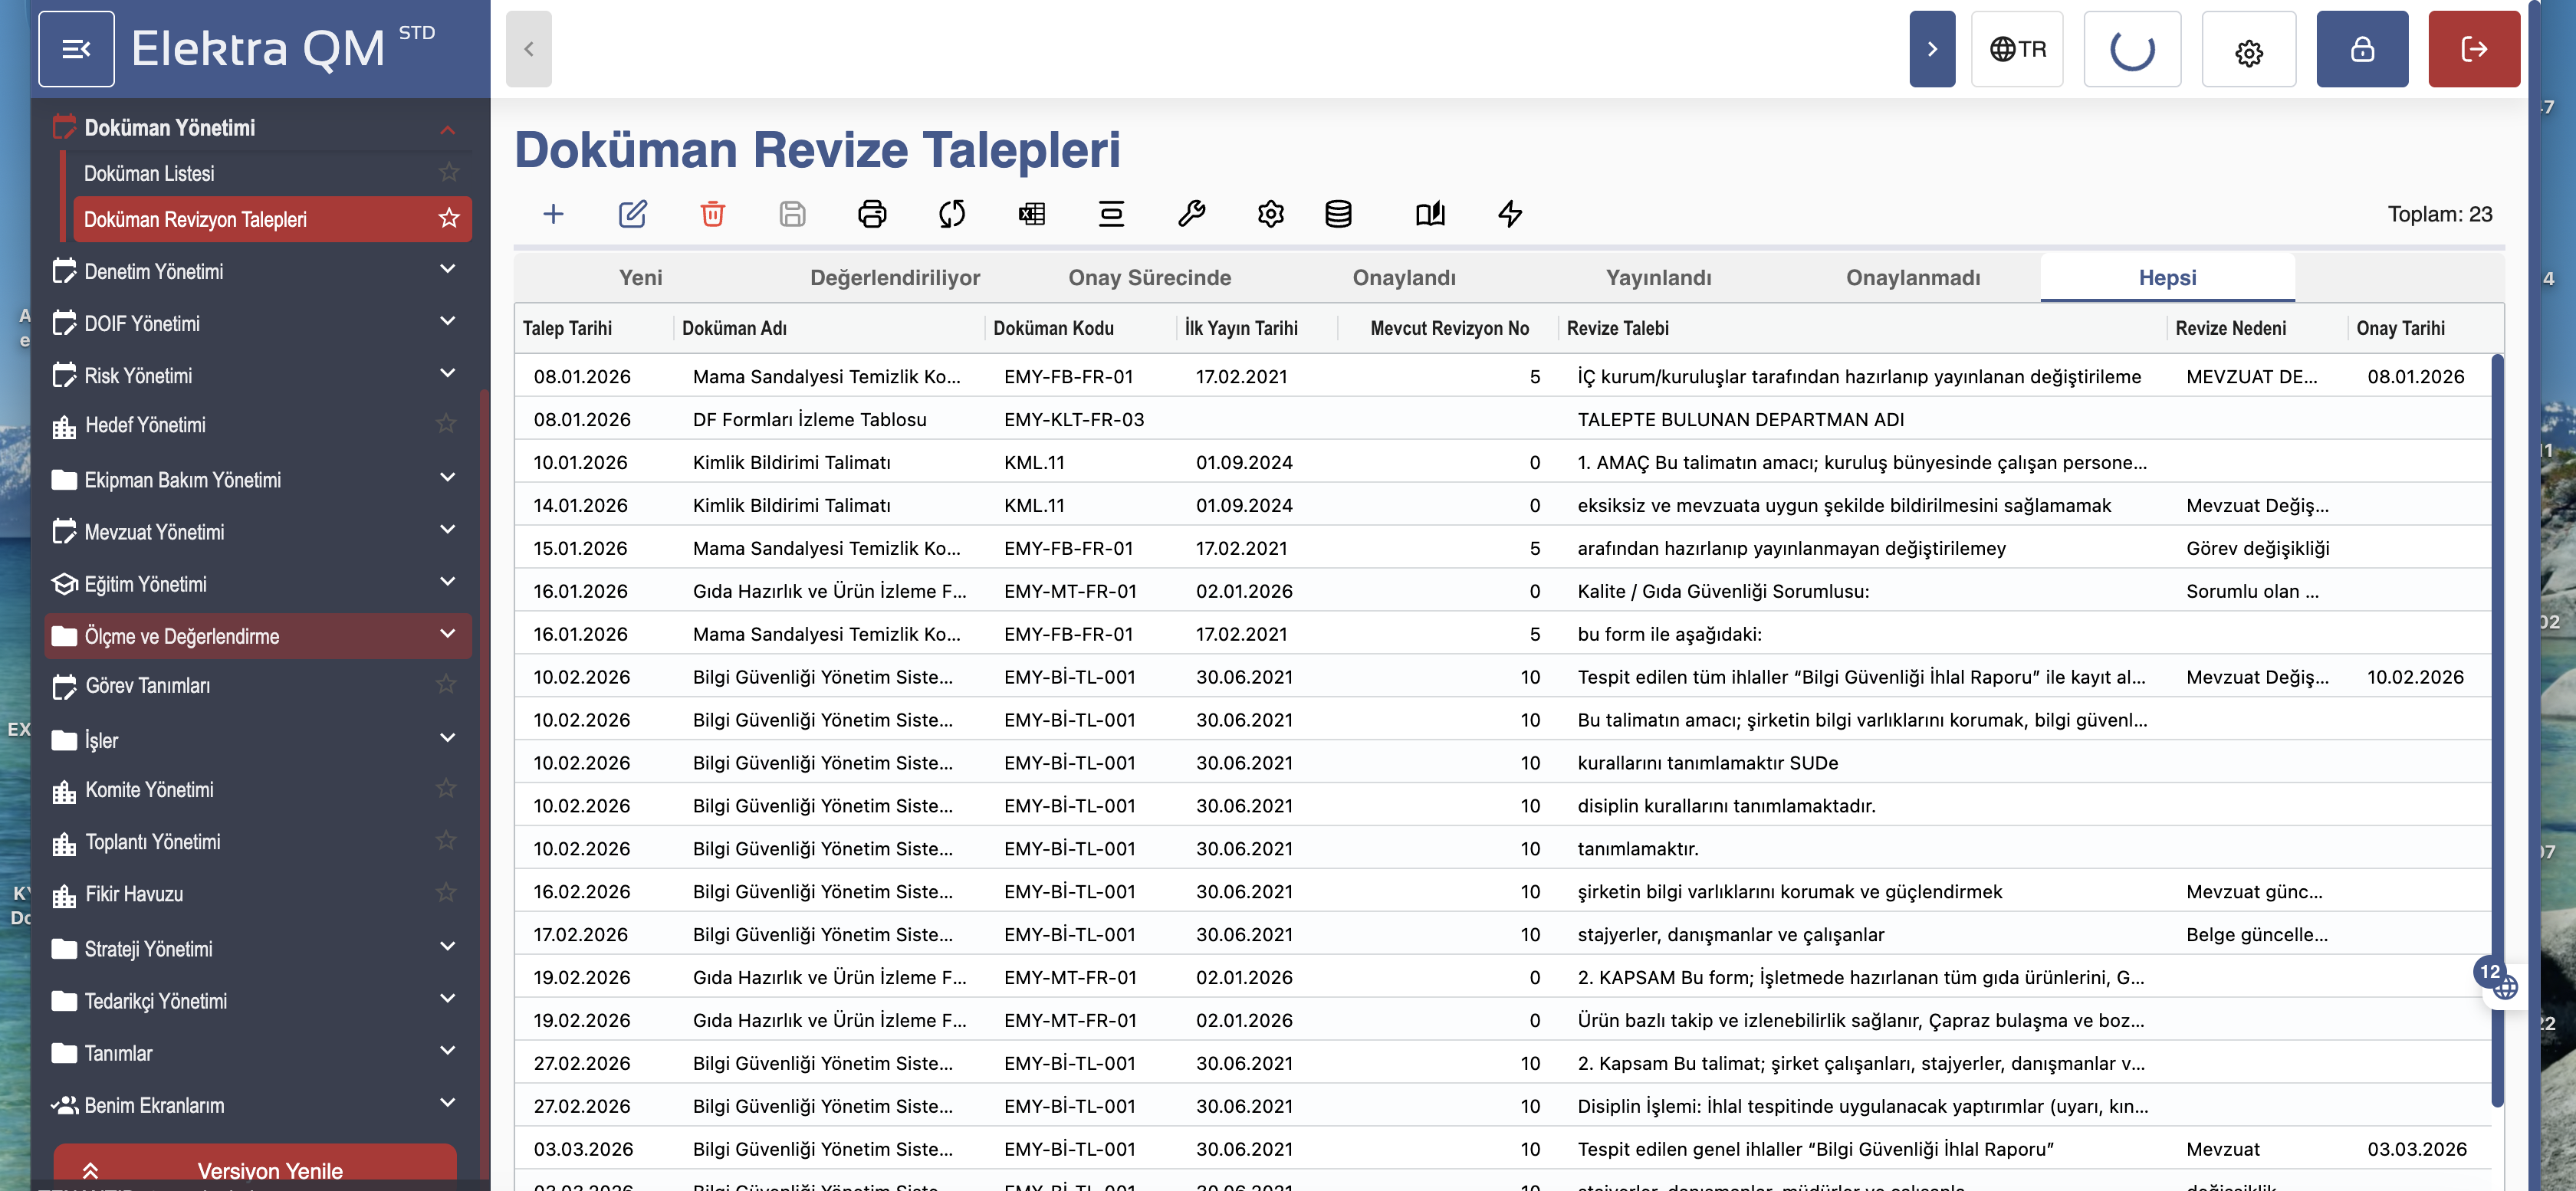Expand the Denetim Yönetimi menu
Image resolution: width=2576 pixels, height=1191 pixels.
coord(447,270)
